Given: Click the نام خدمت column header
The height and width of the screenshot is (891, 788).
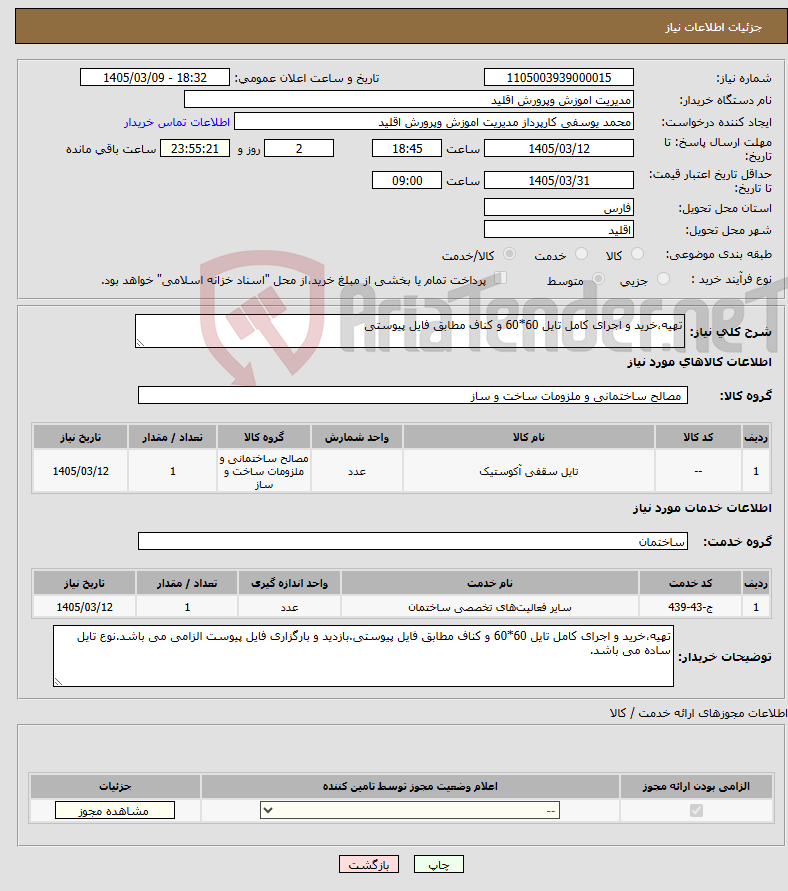Looking at the screenshot, I should click(490, 583).
